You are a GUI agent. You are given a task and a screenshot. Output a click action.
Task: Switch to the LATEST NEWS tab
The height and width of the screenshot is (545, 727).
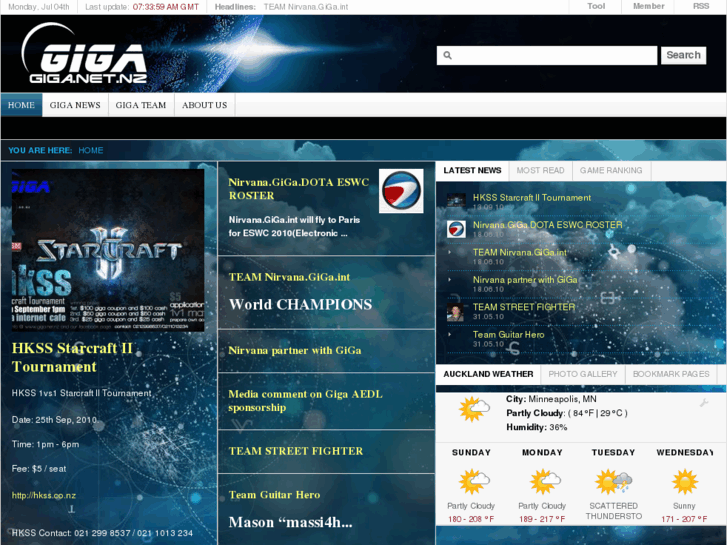click(x=472, y=170)
